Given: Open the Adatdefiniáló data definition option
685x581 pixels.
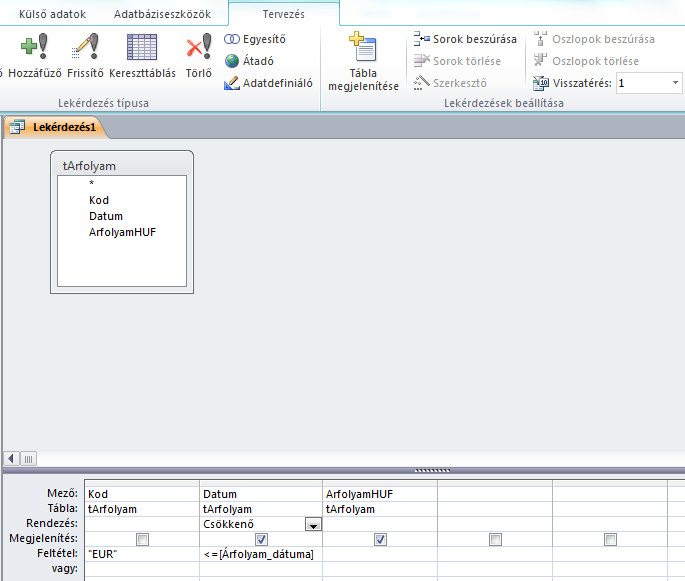Looking at the screenshot, I should pos(268,83).
